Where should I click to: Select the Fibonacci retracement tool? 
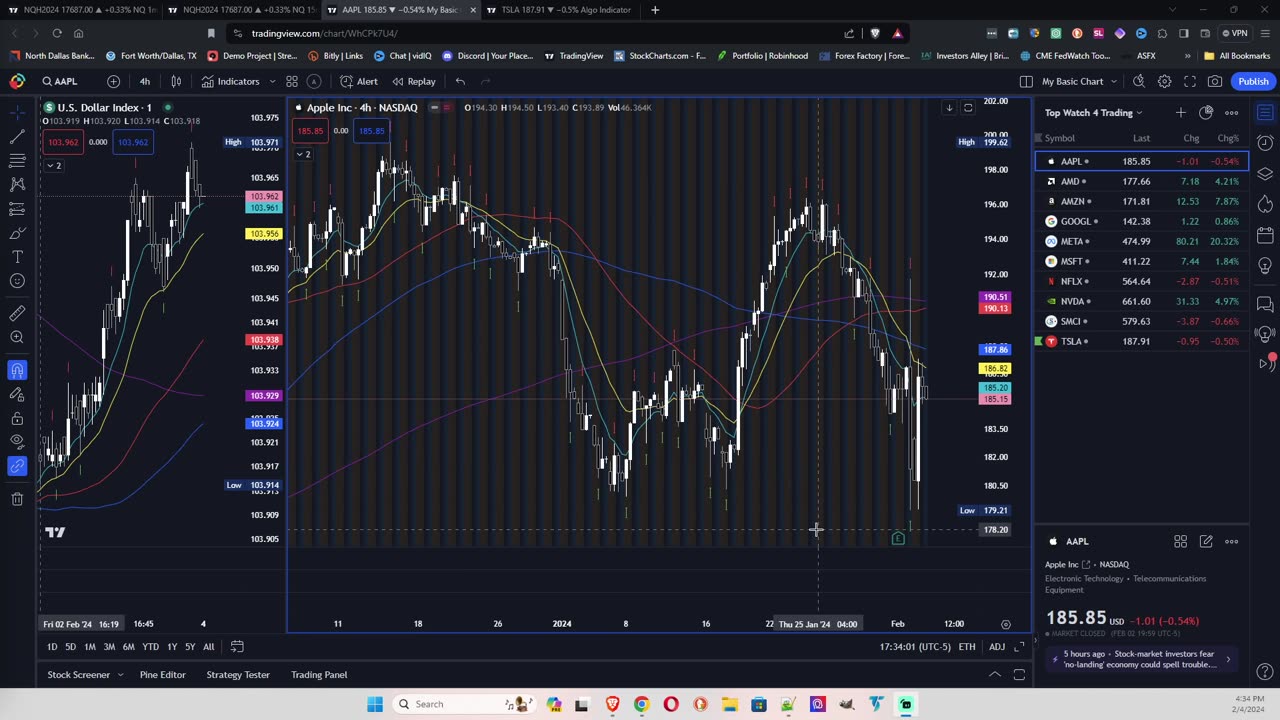pos(17,160)
